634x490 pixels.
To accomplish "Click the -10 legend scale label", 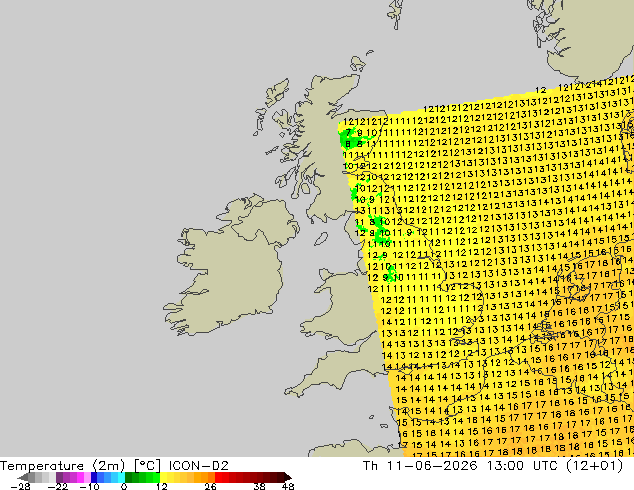I will pyautogui.click(x=89, y=486).
